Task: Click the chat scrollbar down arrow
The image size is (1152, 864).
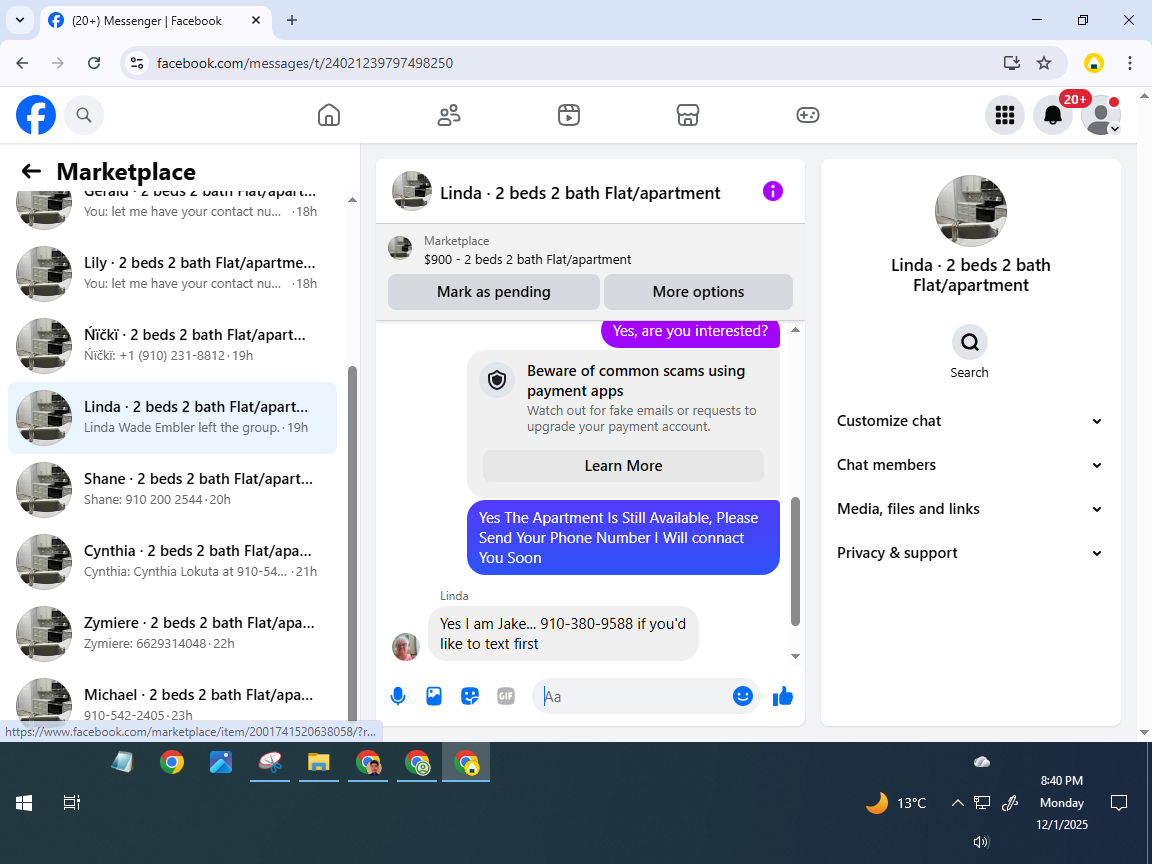Action: tap(795, 656)
